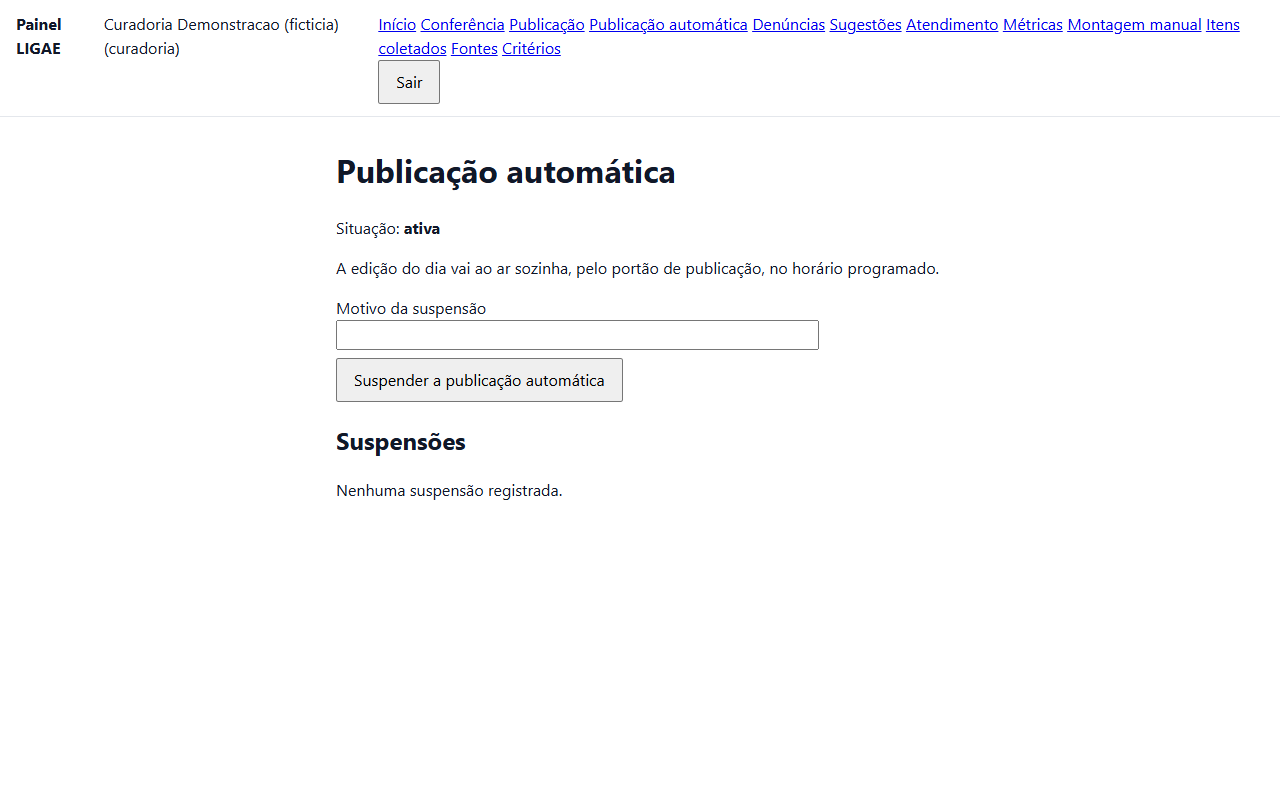Click Suspender a publicação automática button

479,380
